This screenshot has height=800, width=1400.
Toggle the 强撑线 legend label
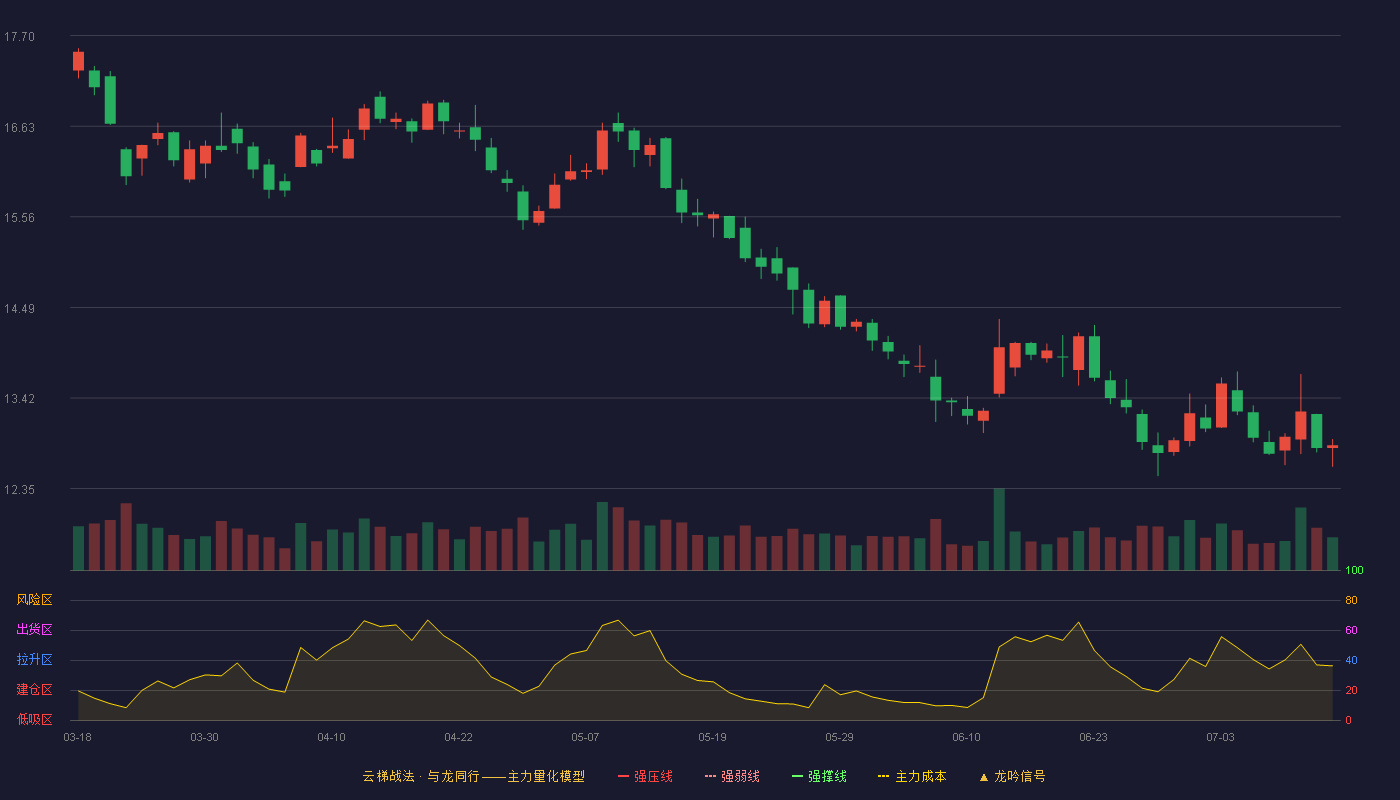pos(827,776)
